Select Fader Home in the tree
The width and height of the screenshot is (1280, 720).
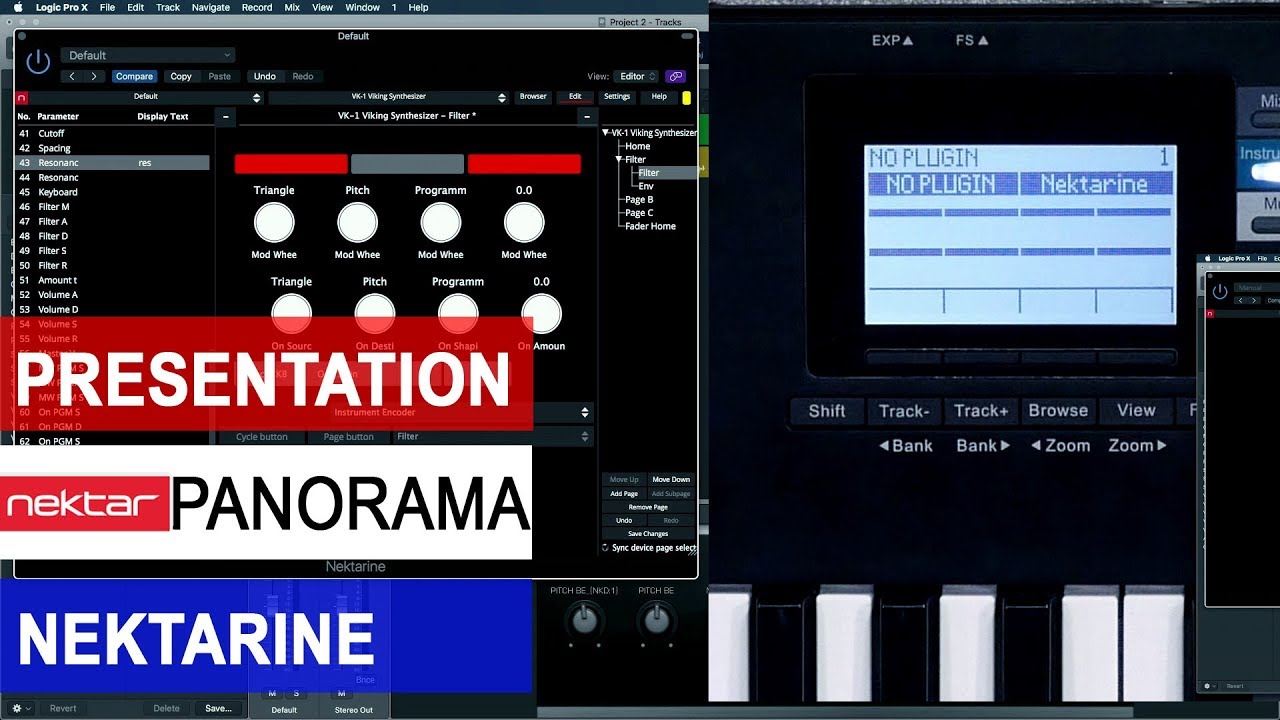650,226
